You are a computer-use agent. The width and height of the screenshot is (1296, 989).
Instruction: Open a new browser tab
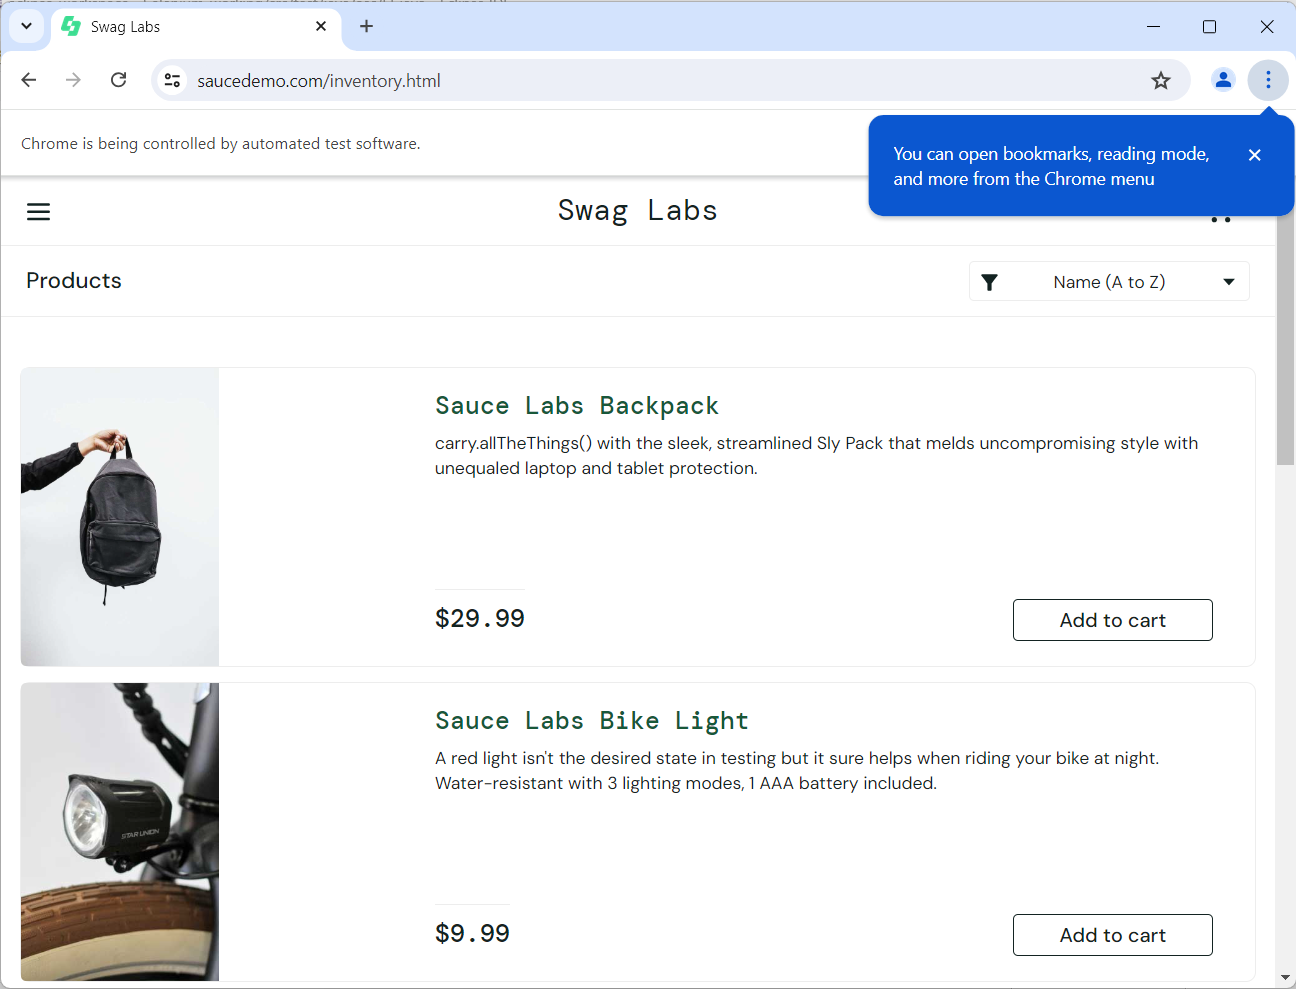coord(367,27)
